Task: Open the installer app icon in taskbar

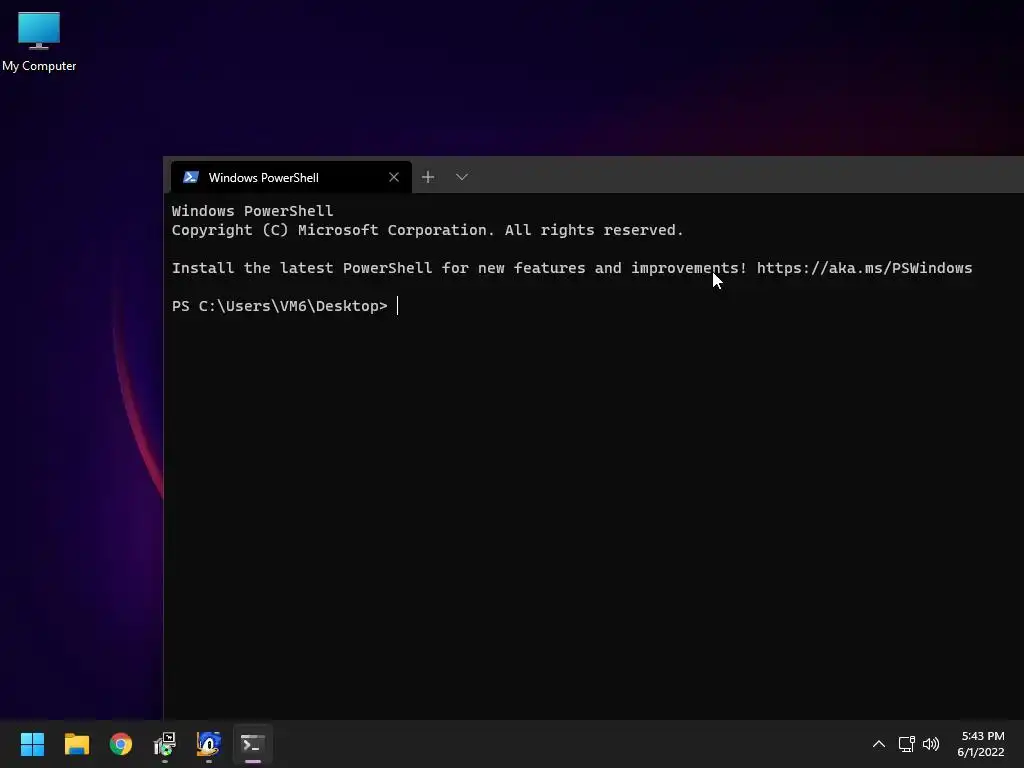Action: point(165,744)
